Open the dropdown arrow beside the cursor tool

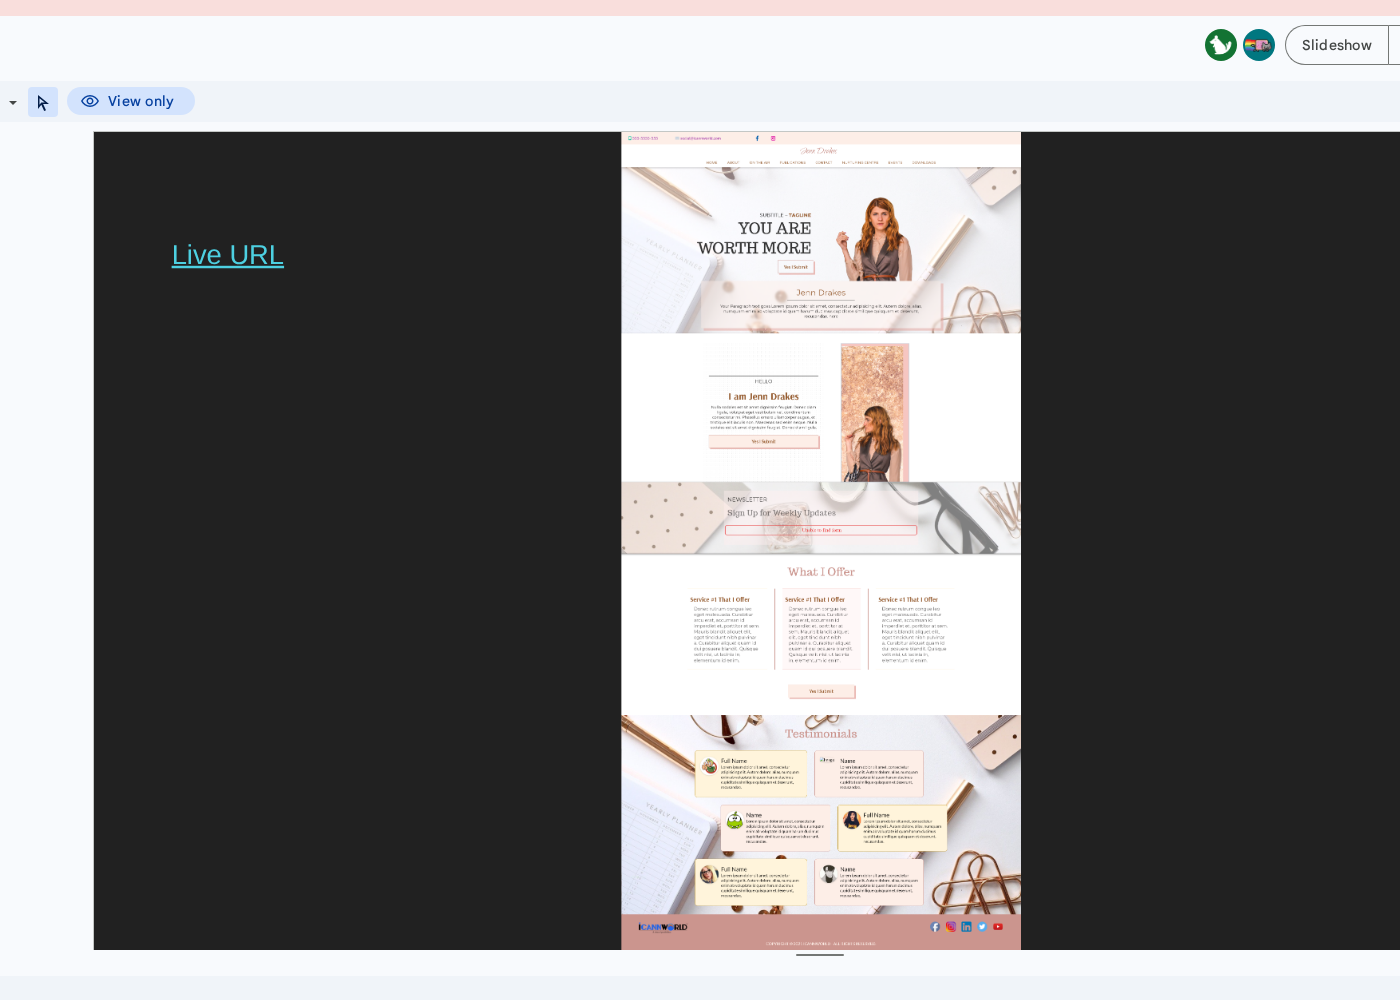click(13, 103)
